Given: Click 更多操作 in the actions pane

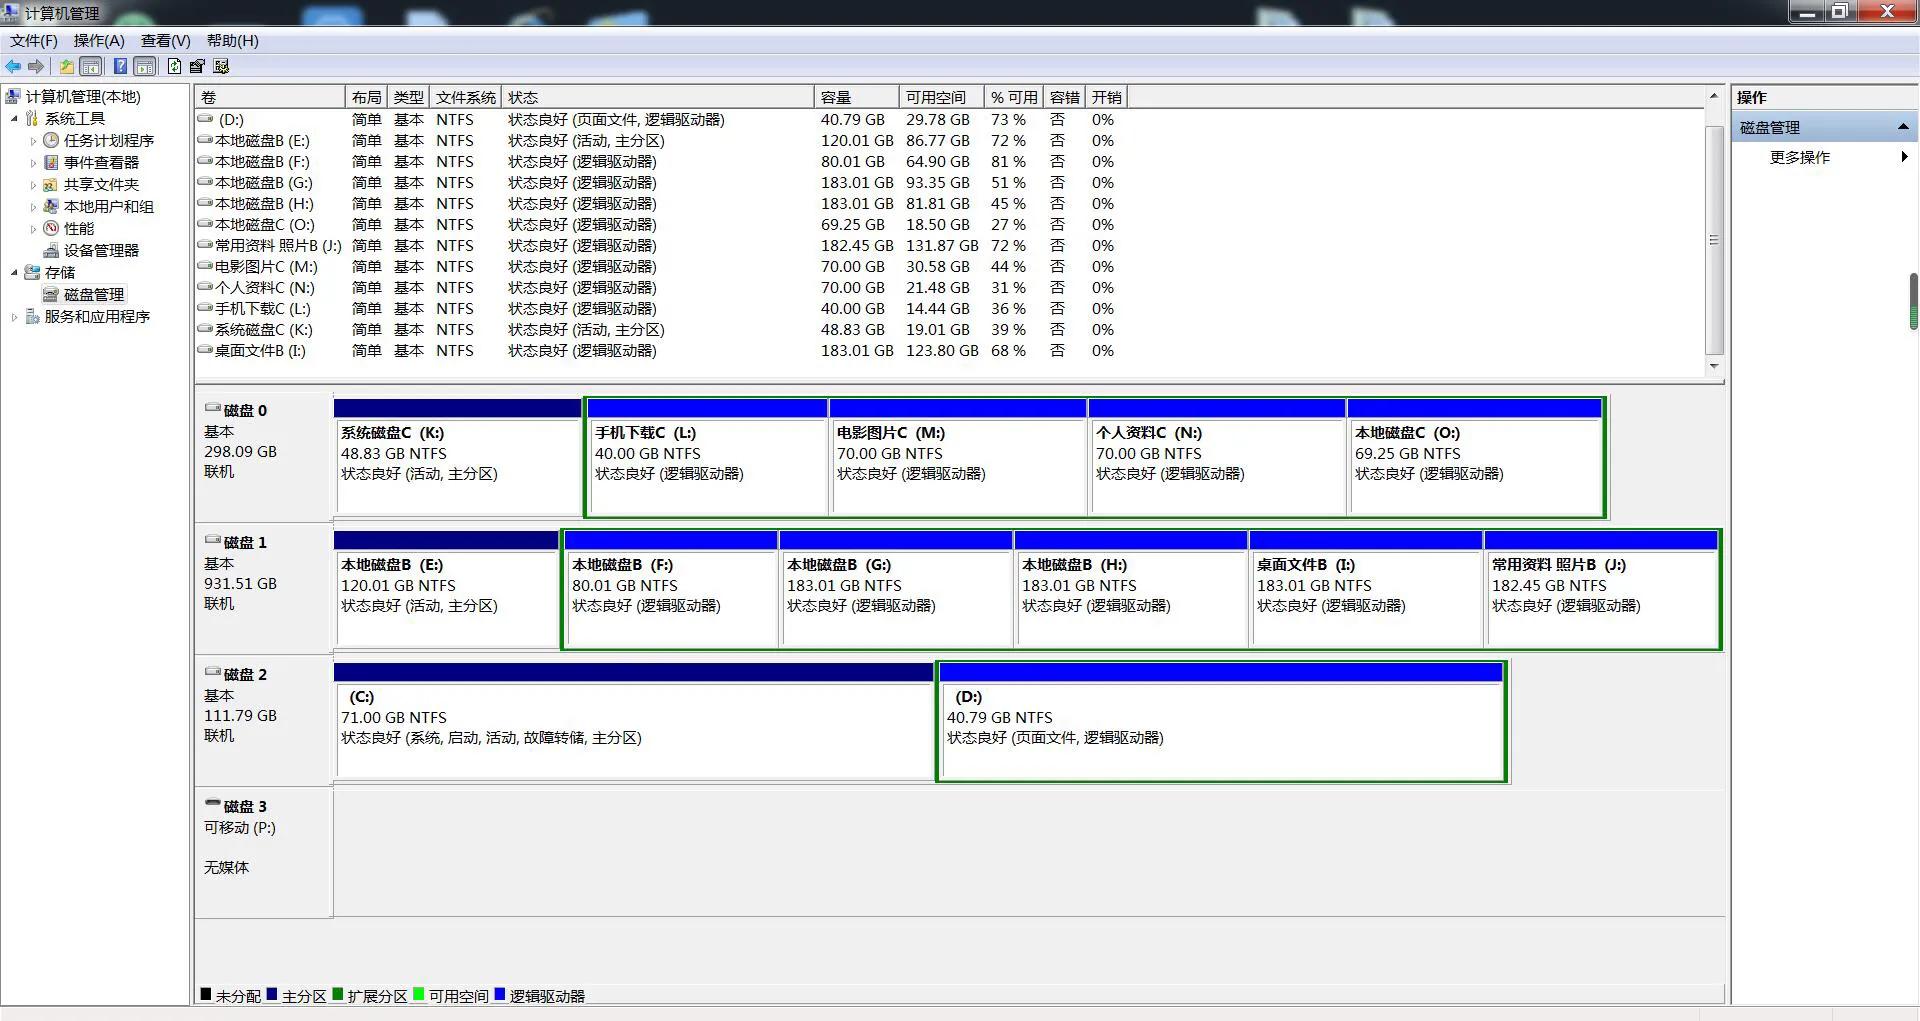Looking at the screenshot, I should click(1799, 157).
